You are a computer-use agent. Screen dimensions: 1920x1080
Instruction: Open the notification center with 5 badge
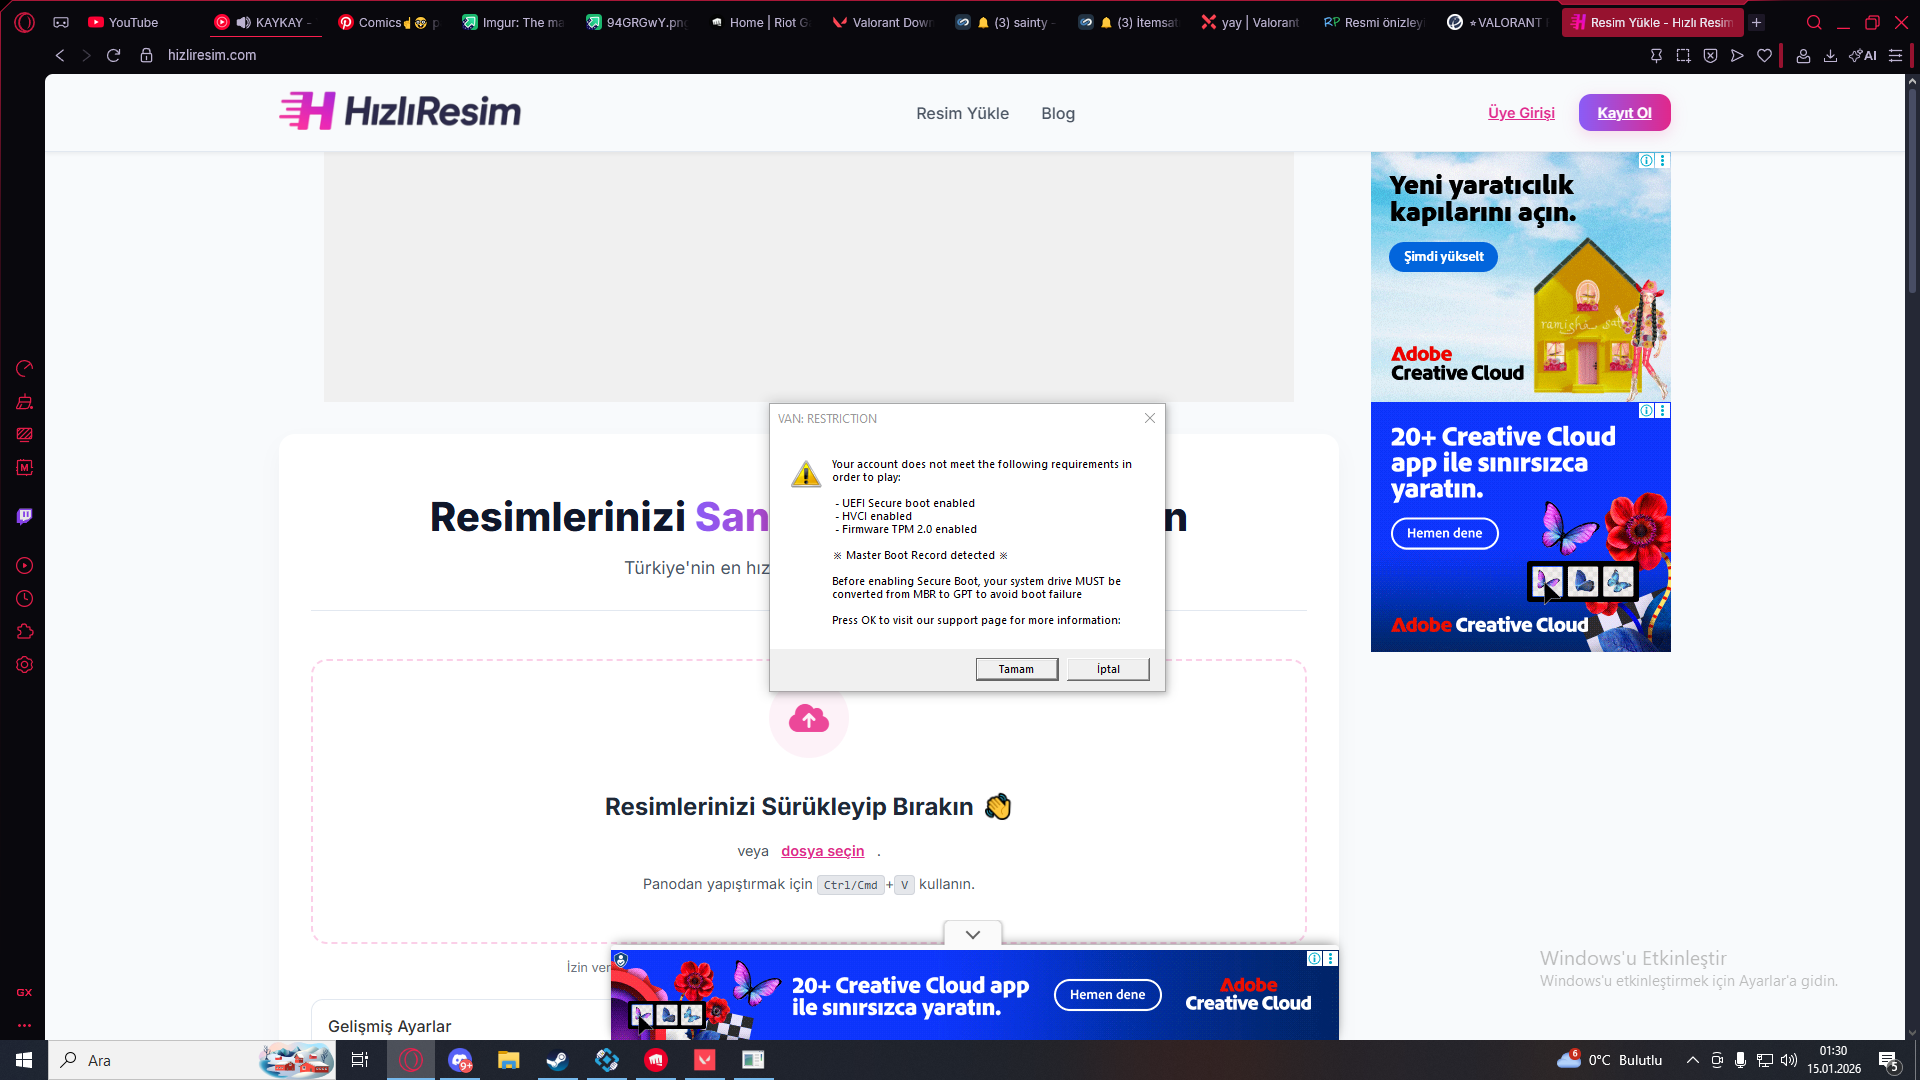coord(1889,1061)
